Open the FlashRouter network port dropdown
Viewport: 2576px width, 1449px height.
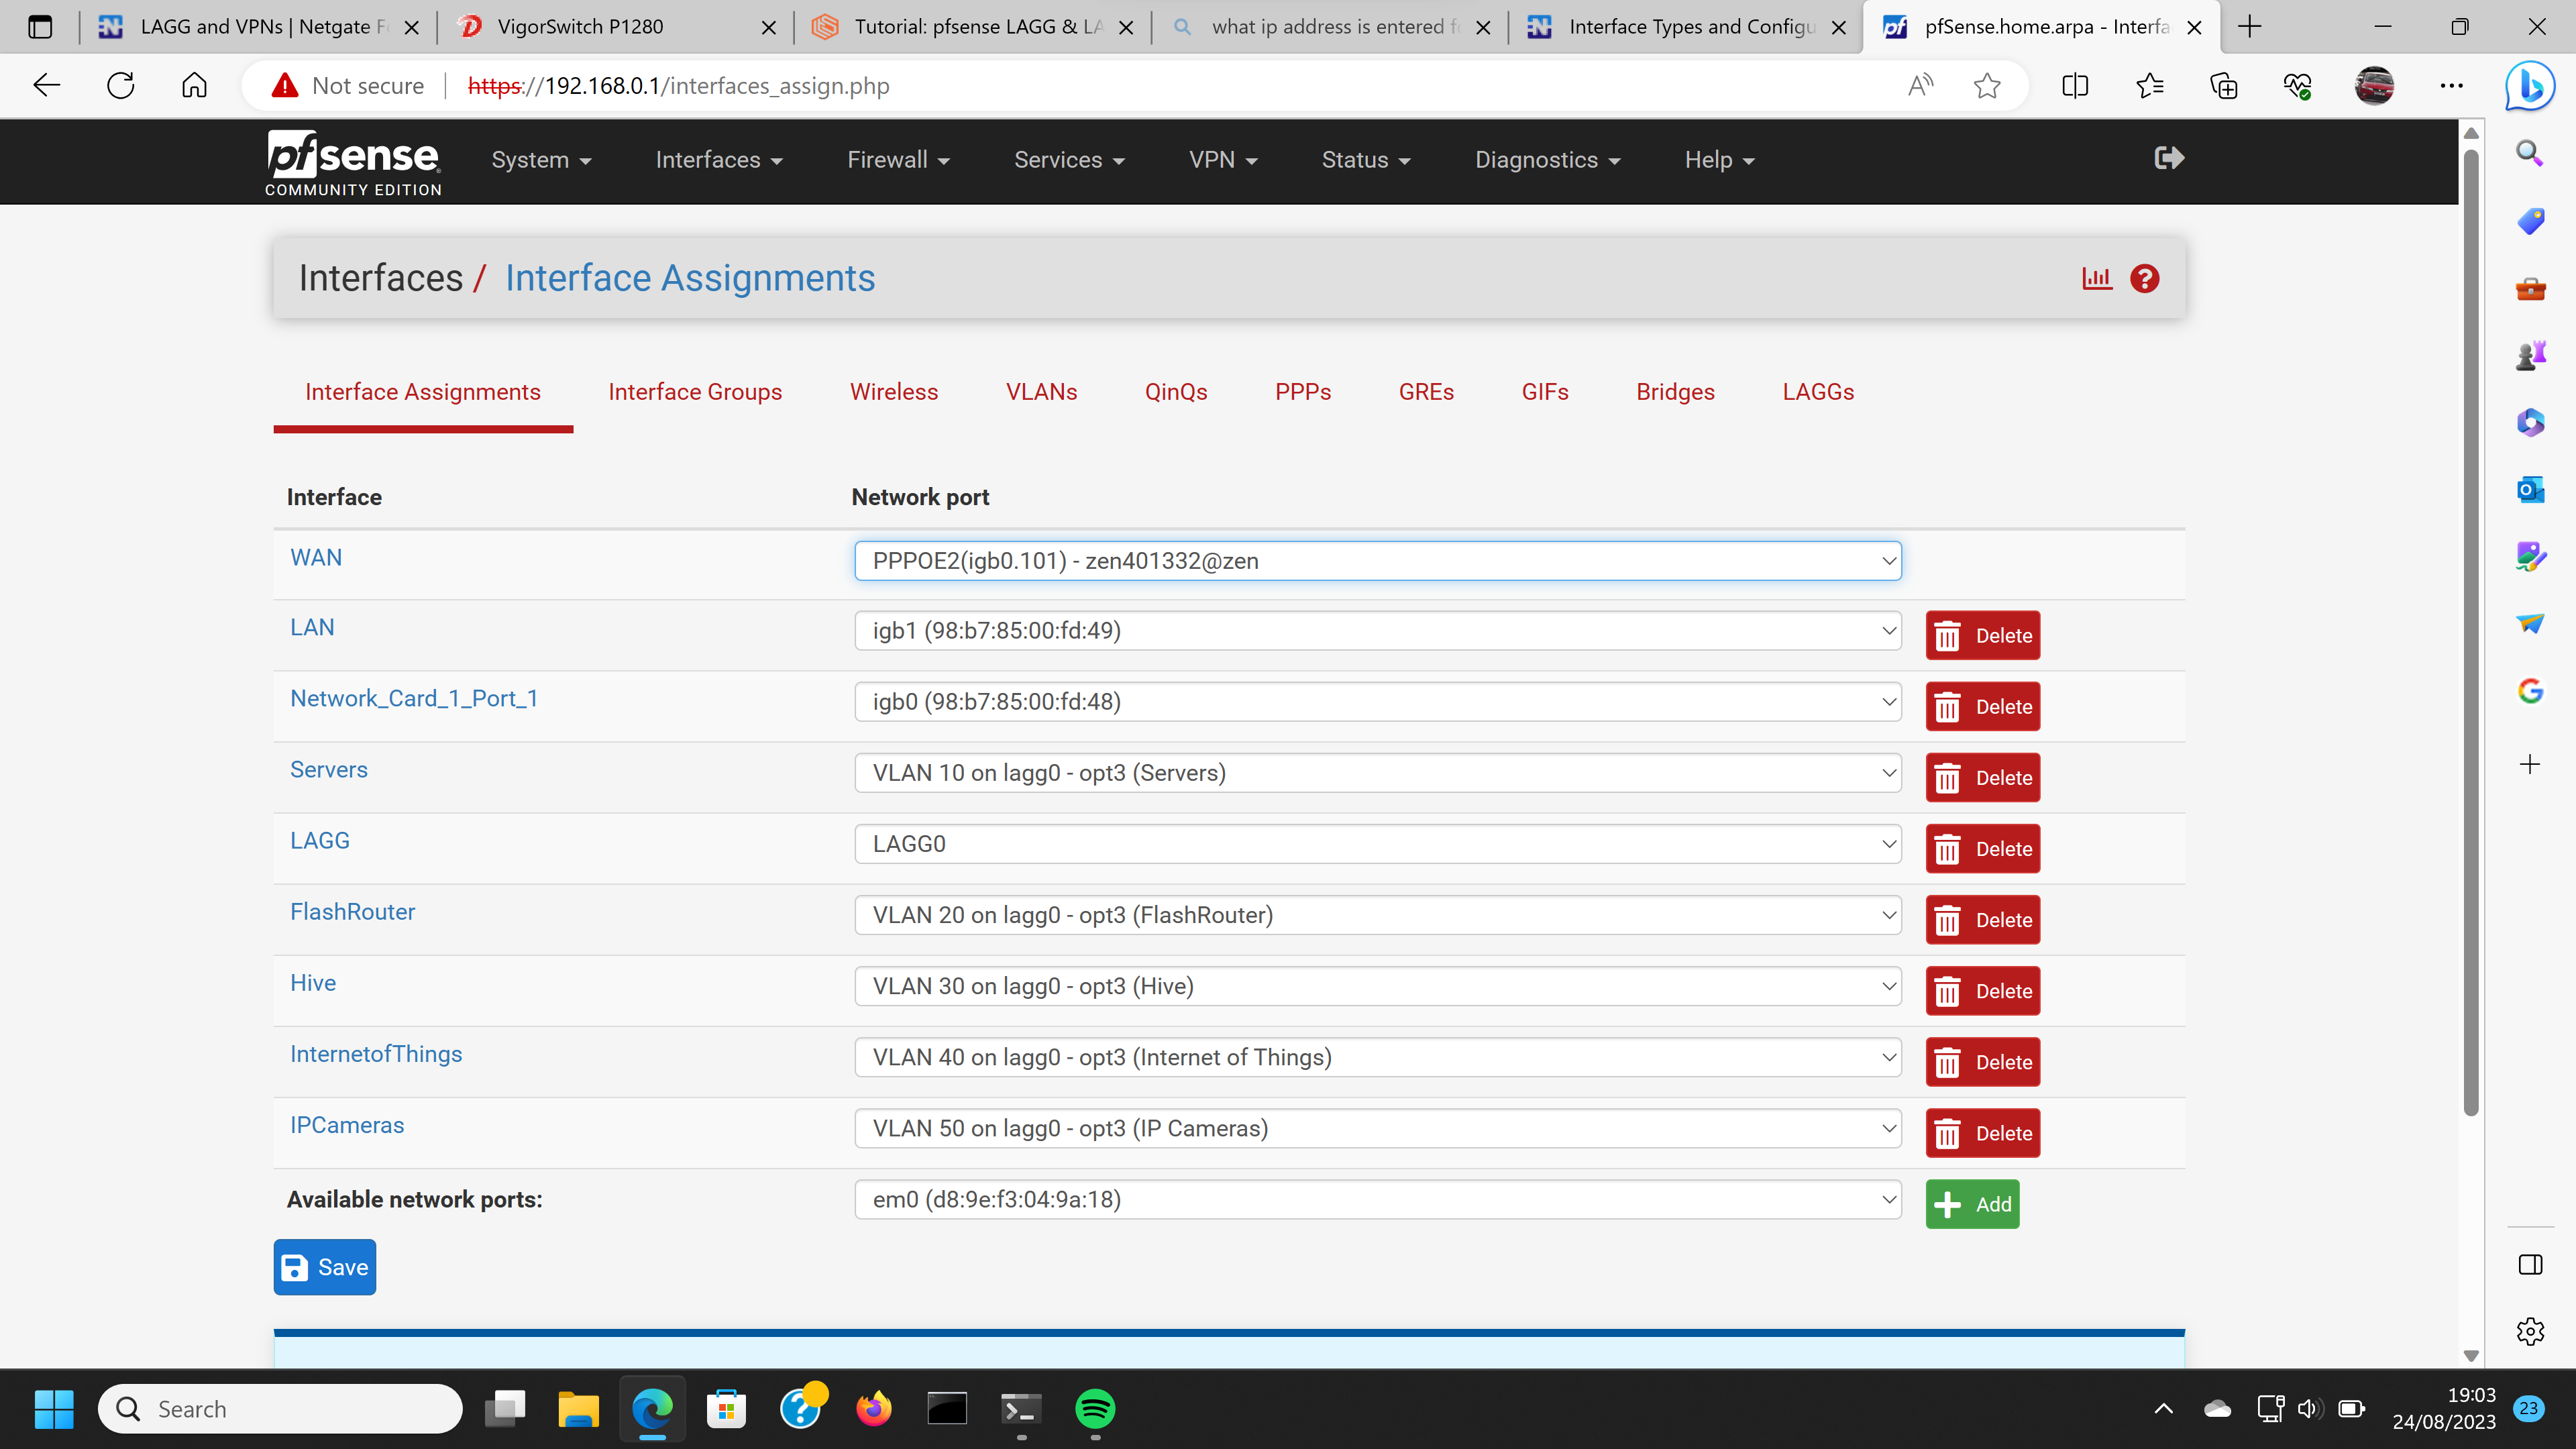click(1378, 915)
